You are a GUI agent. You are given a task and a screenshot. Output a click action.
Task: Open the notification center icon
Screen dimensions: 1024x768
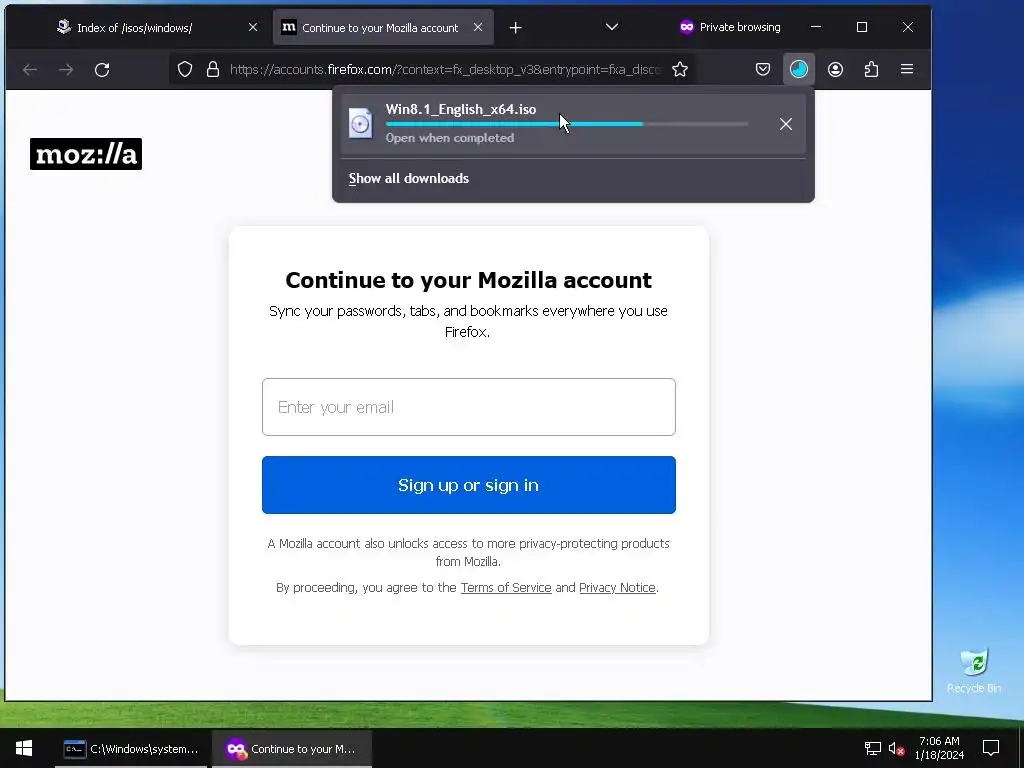[991, 748]
